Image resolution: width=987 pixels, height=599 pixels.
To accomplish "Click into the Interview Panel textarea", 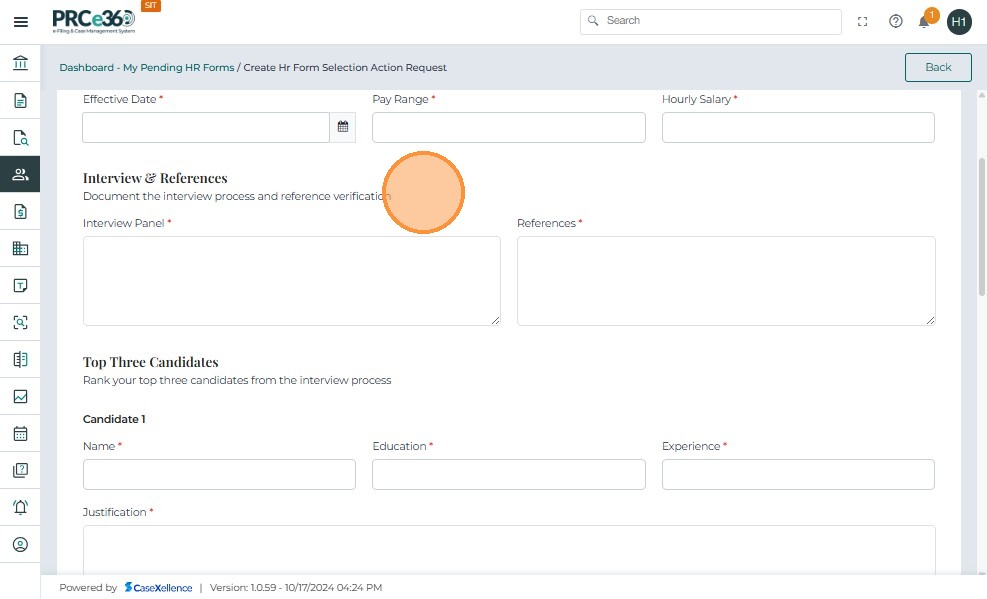I will 291,280.
